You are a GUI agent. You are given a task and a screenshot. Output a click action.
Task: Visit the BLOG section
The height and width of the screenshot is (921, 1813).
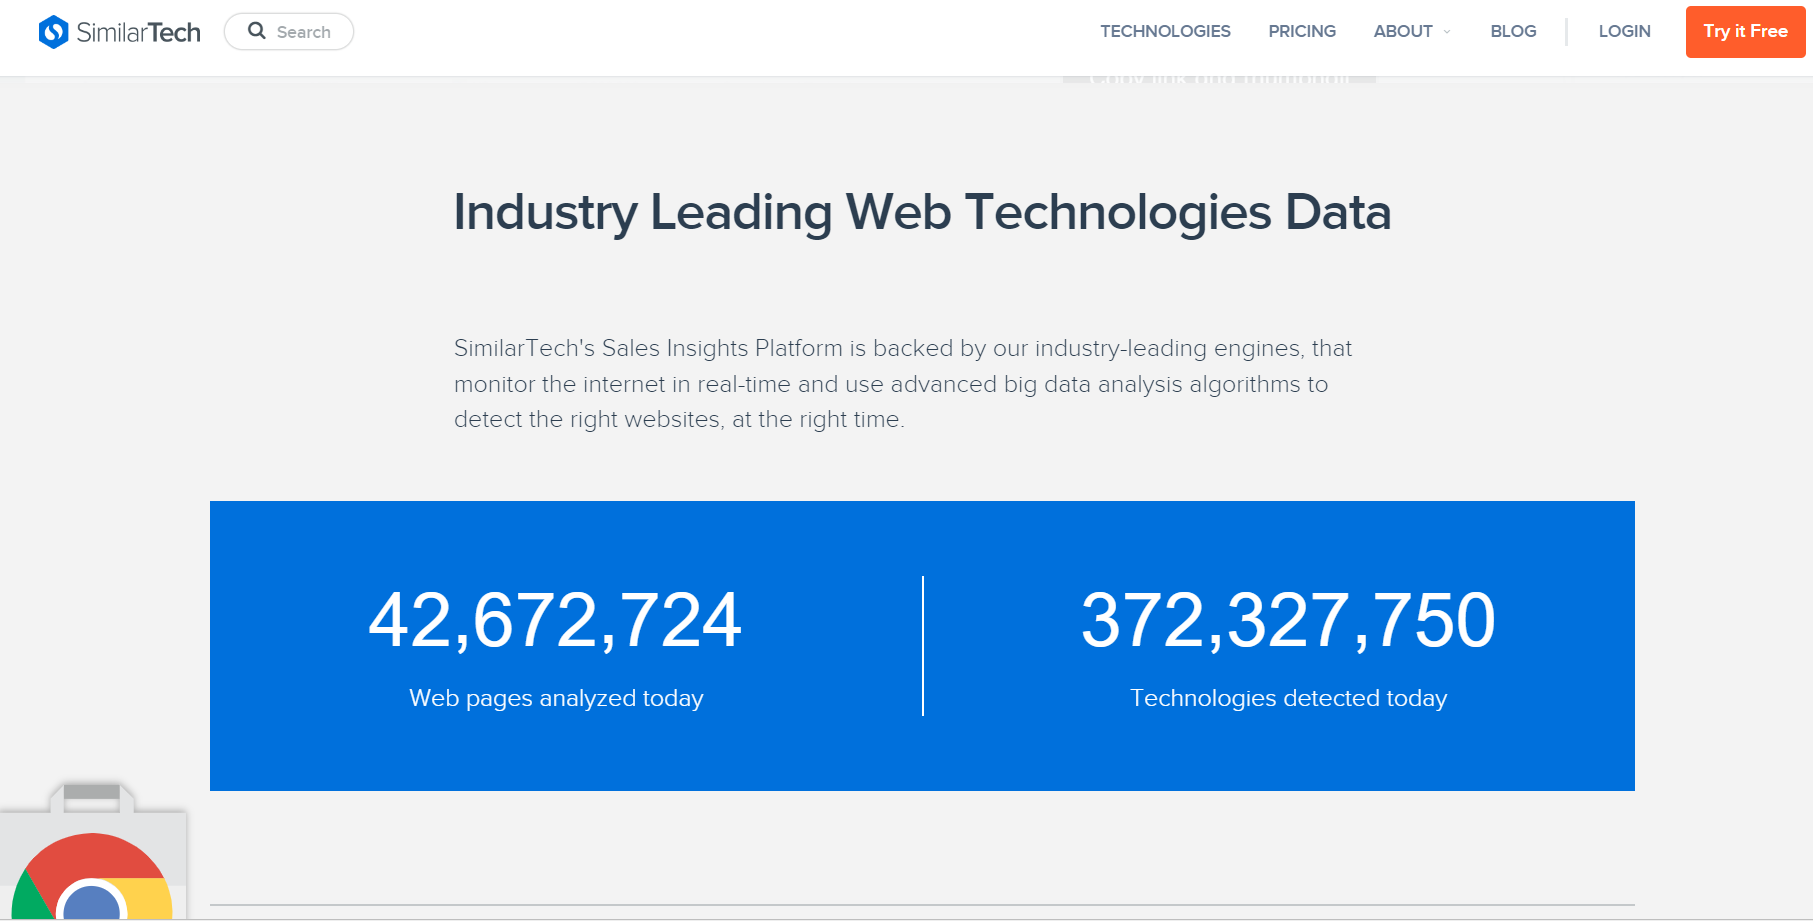(x=1512, y=32)
